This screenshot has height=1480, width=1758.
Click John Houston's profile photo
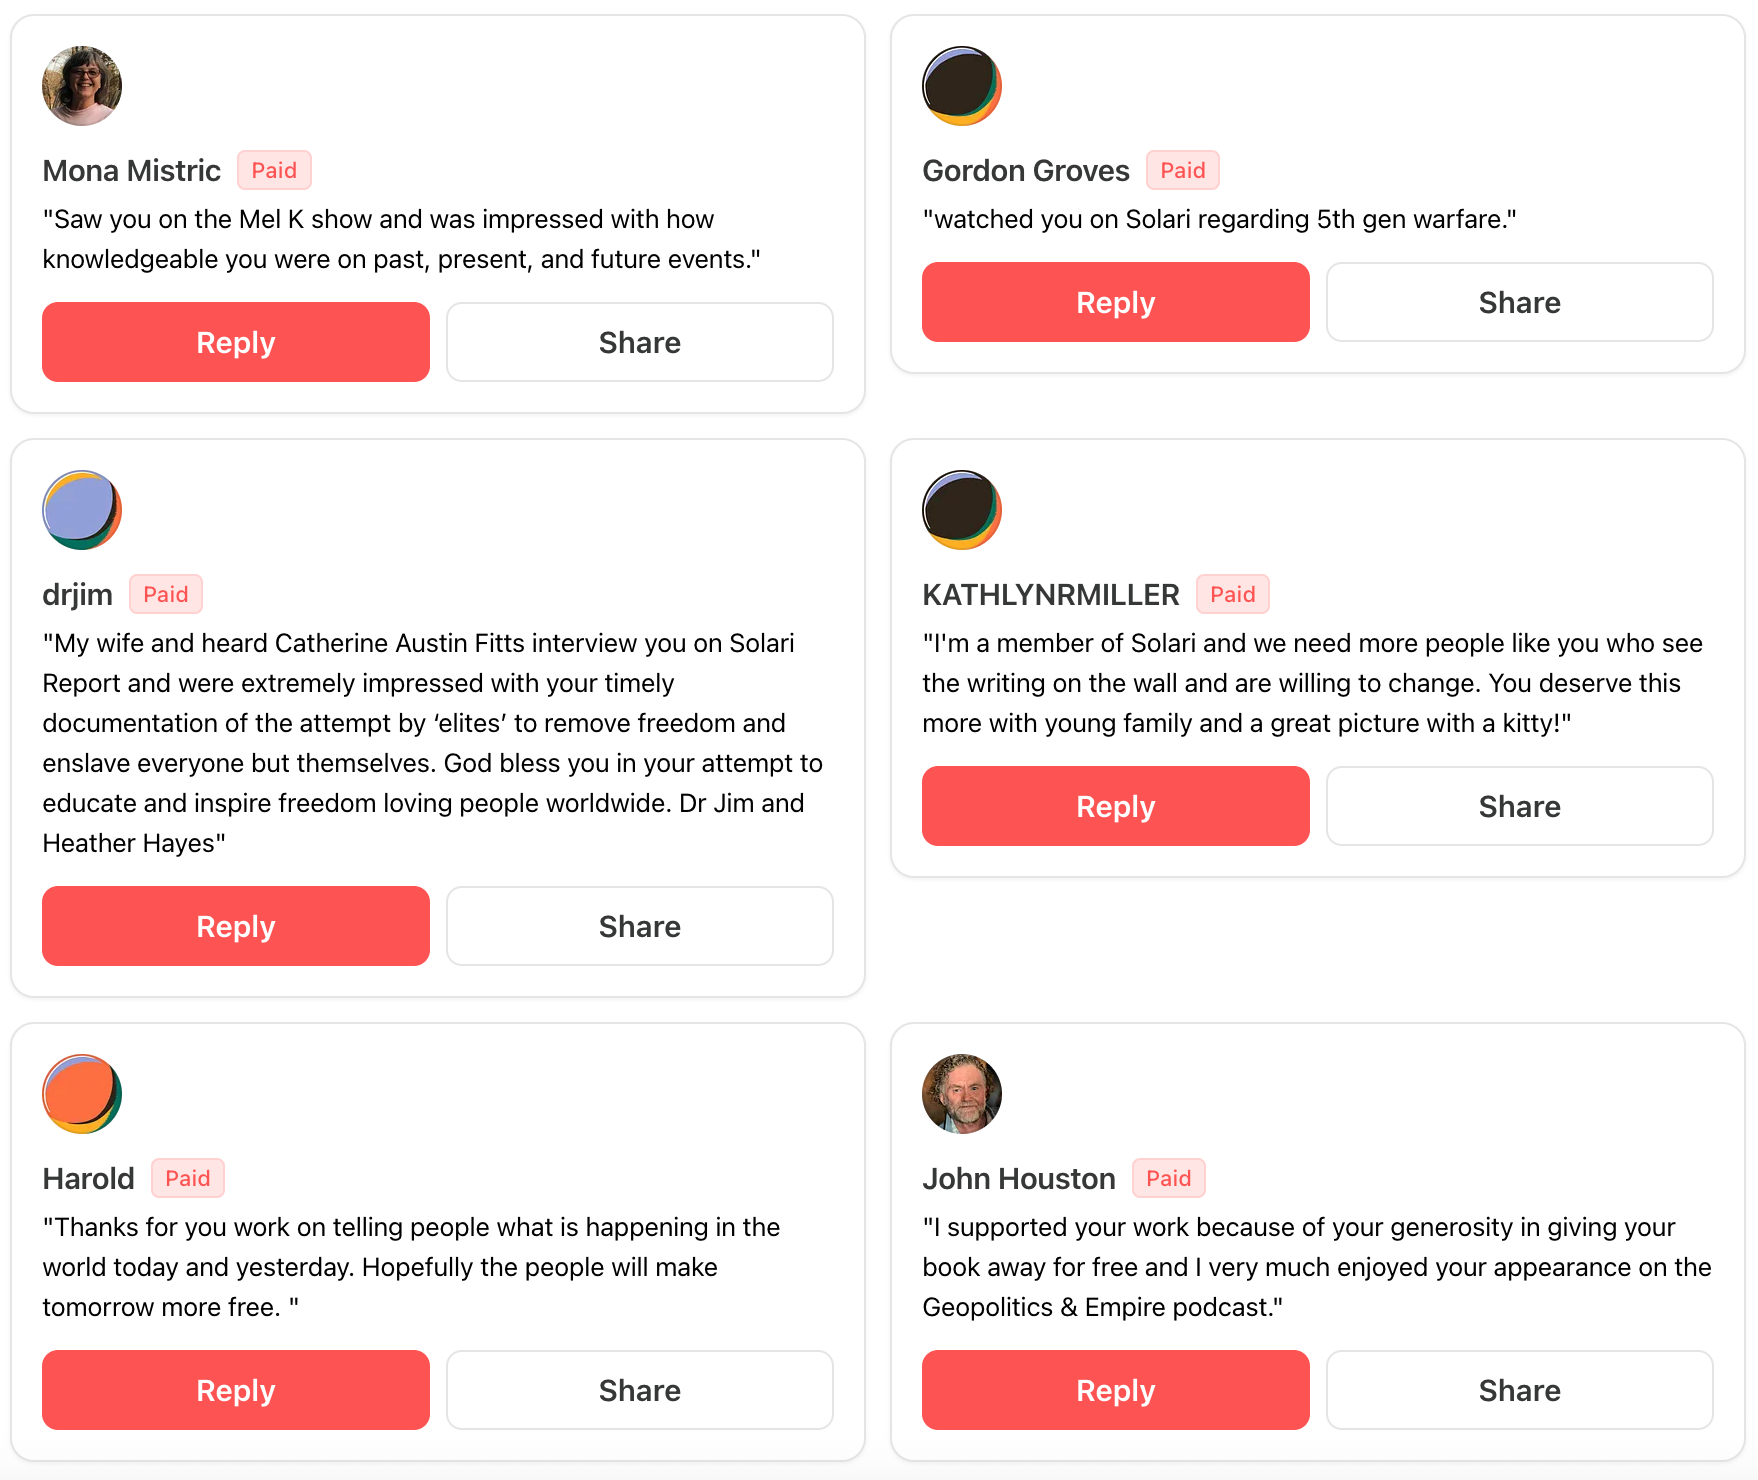(961, 1094)
